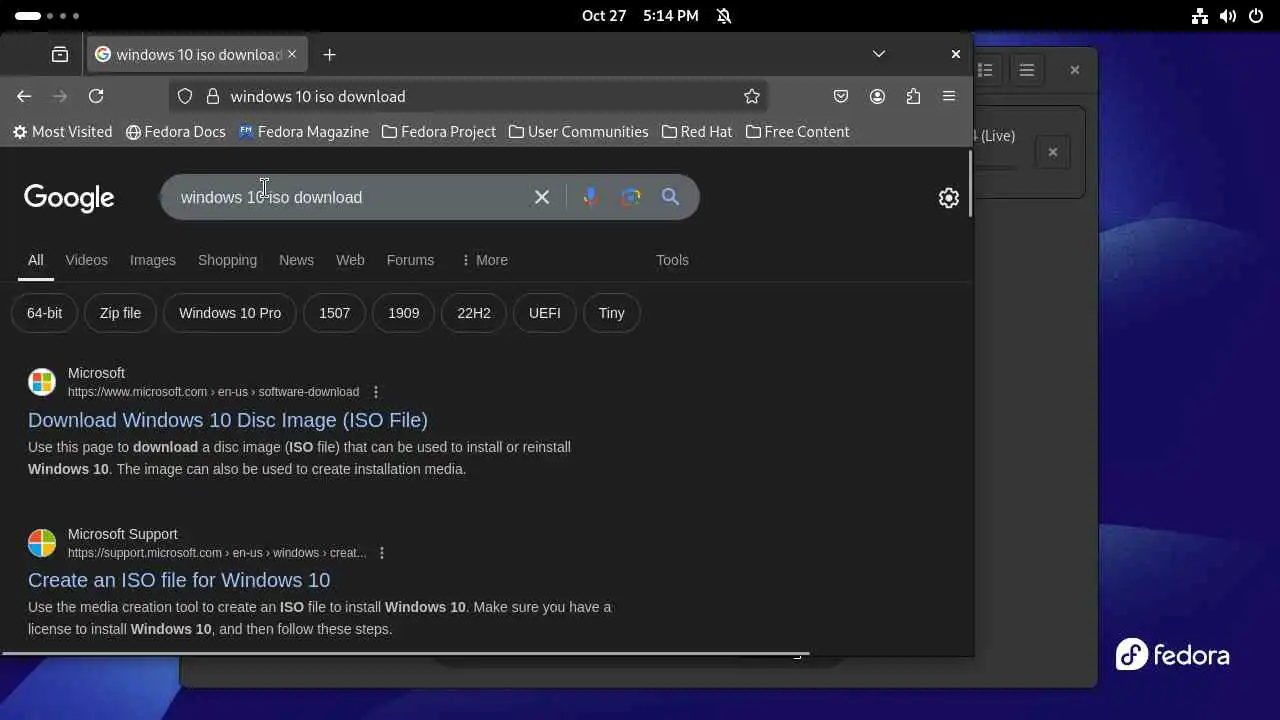Filter by 64-bit chip

[x=44, y=313]
